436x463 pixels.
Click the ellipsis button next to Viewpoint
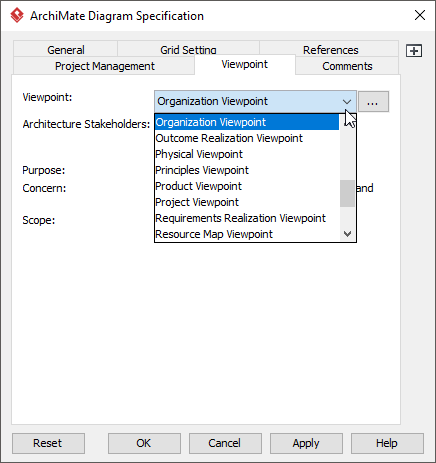point(373,102)
